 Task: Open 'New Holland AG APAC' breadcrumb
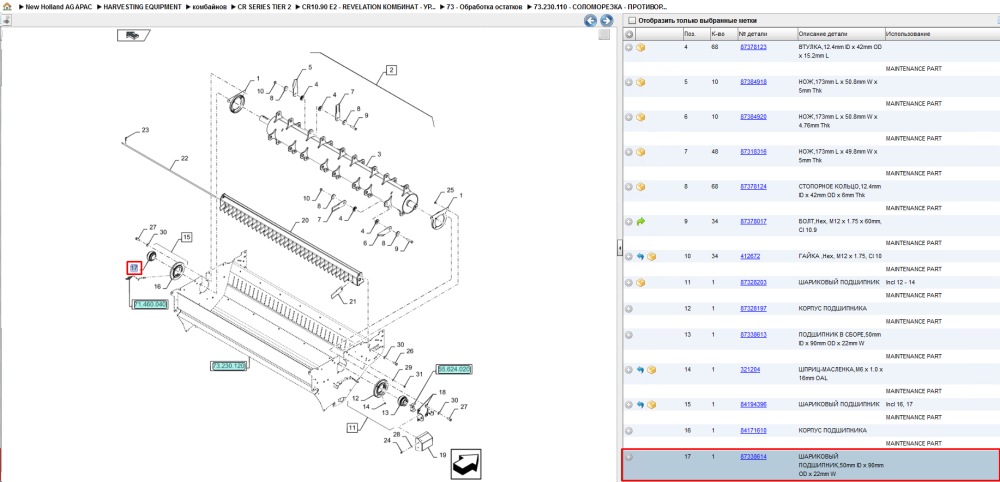59,6
